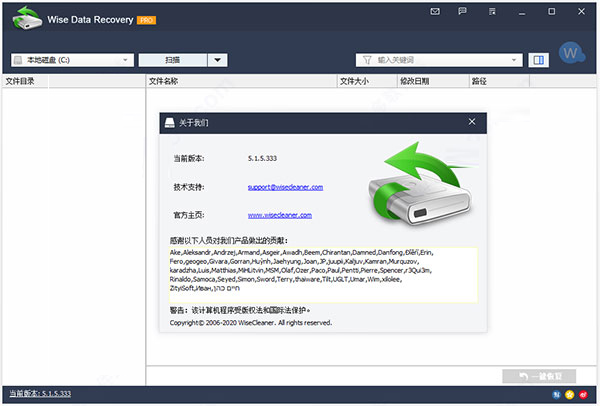600x406 pixels.
Task: Click the contributors list text box
Action: click(x=323, y=275)
